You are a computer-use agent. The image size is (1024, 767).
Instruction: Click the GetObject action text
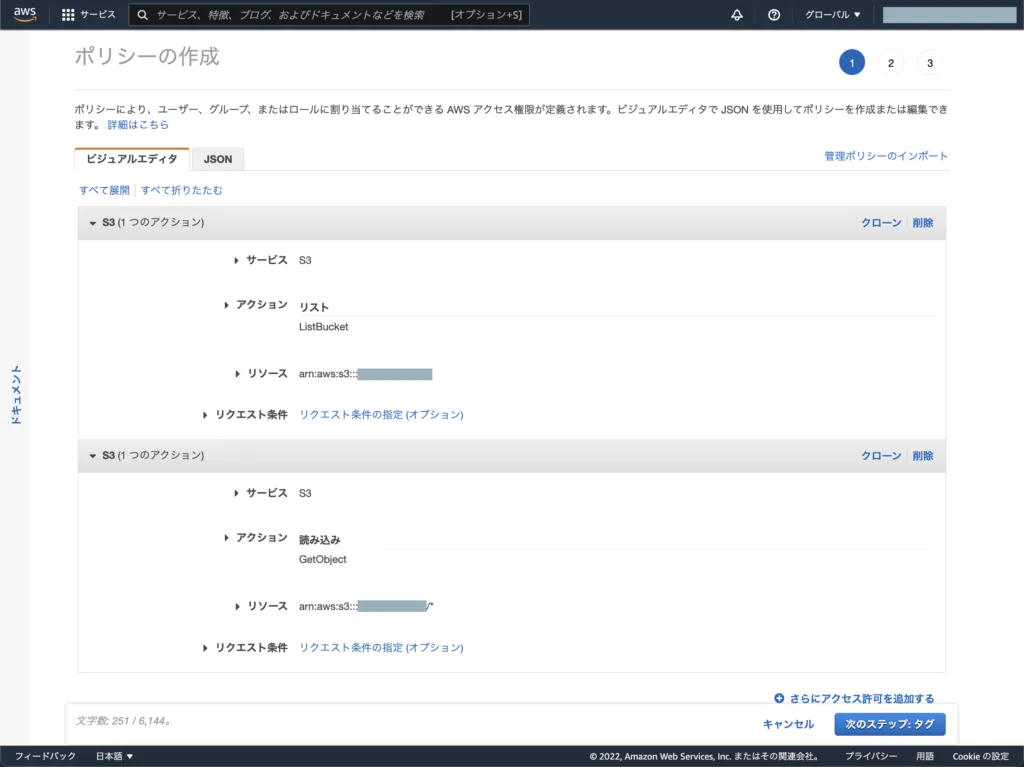point(323,559)
